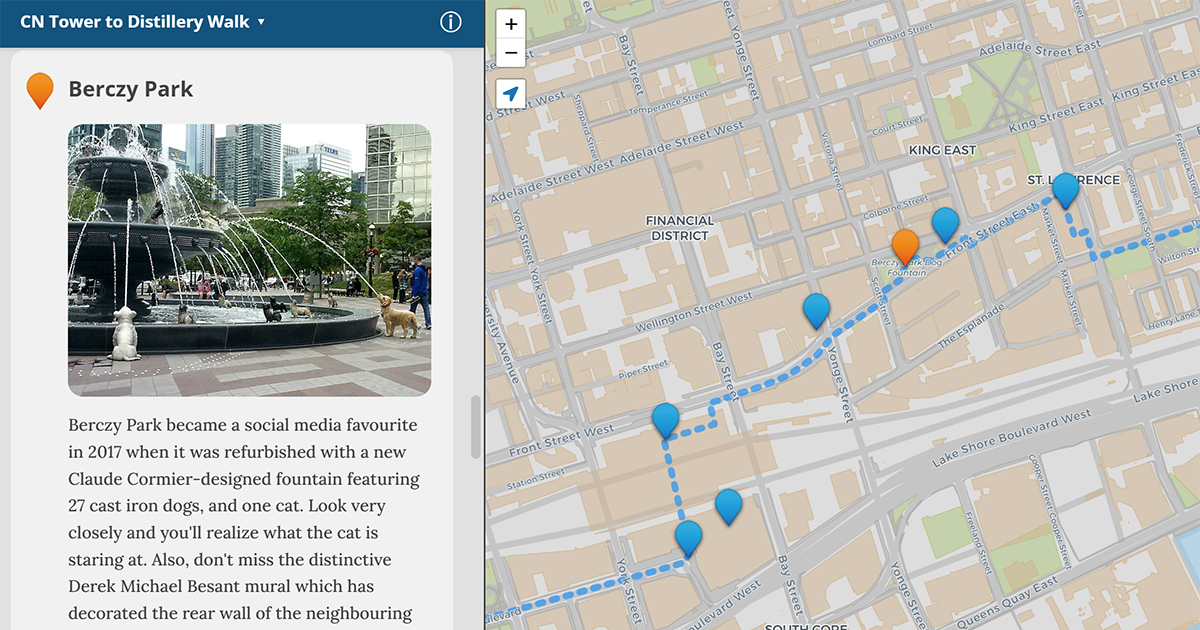Click the Lake Shore Boulevard West label
The height and width of the screenshot is (630, 1200).
tap(1011, 439)
